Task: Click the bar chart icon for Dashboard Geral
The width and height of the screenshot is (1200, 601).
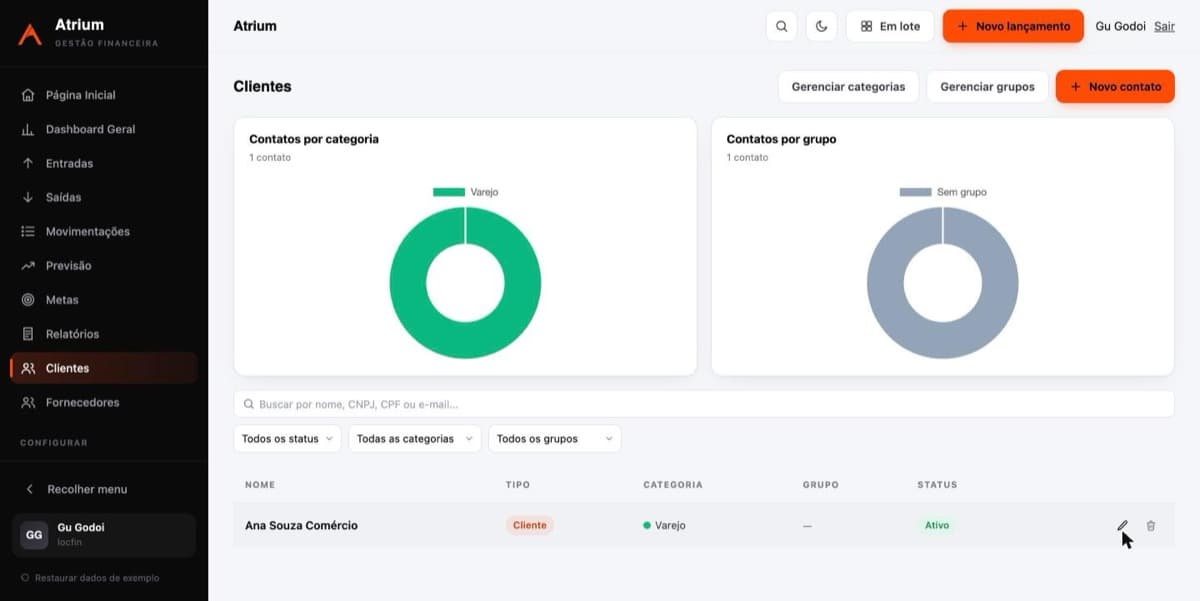Action: (x=28, y=129)
